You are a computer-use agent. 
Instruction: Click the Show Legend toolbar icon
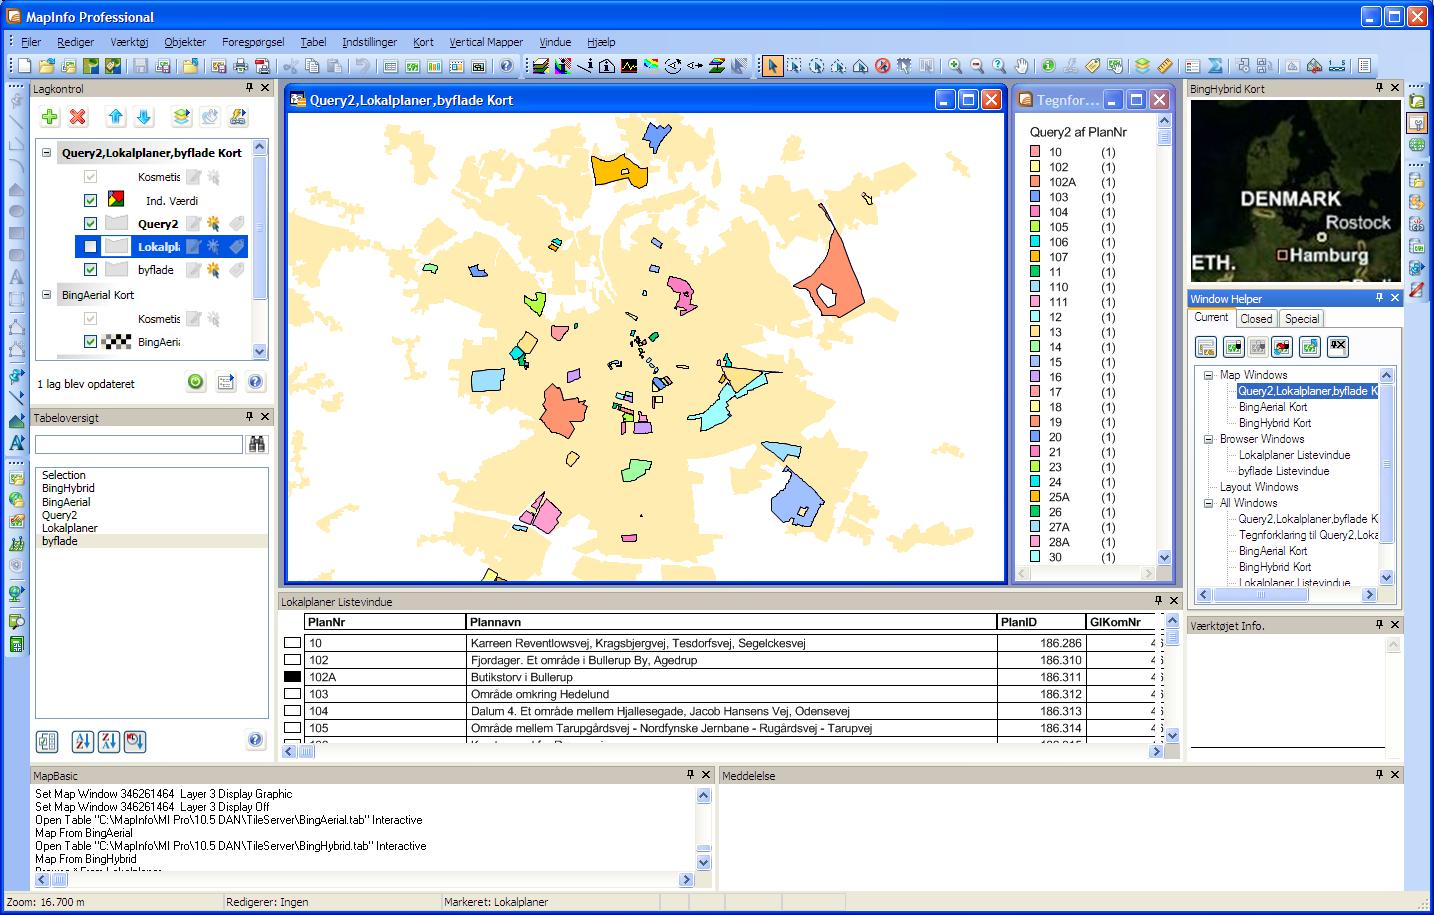[x=1193, y=66]
